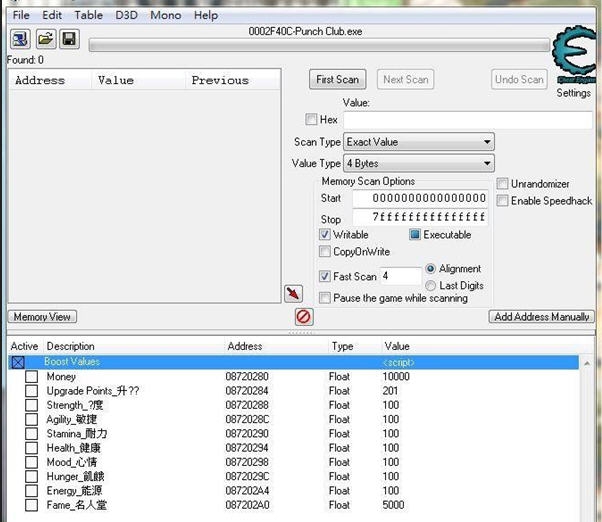602x522 pixels.
Task: Open the Scan Type dropdown
Action: tap(419, 142)
